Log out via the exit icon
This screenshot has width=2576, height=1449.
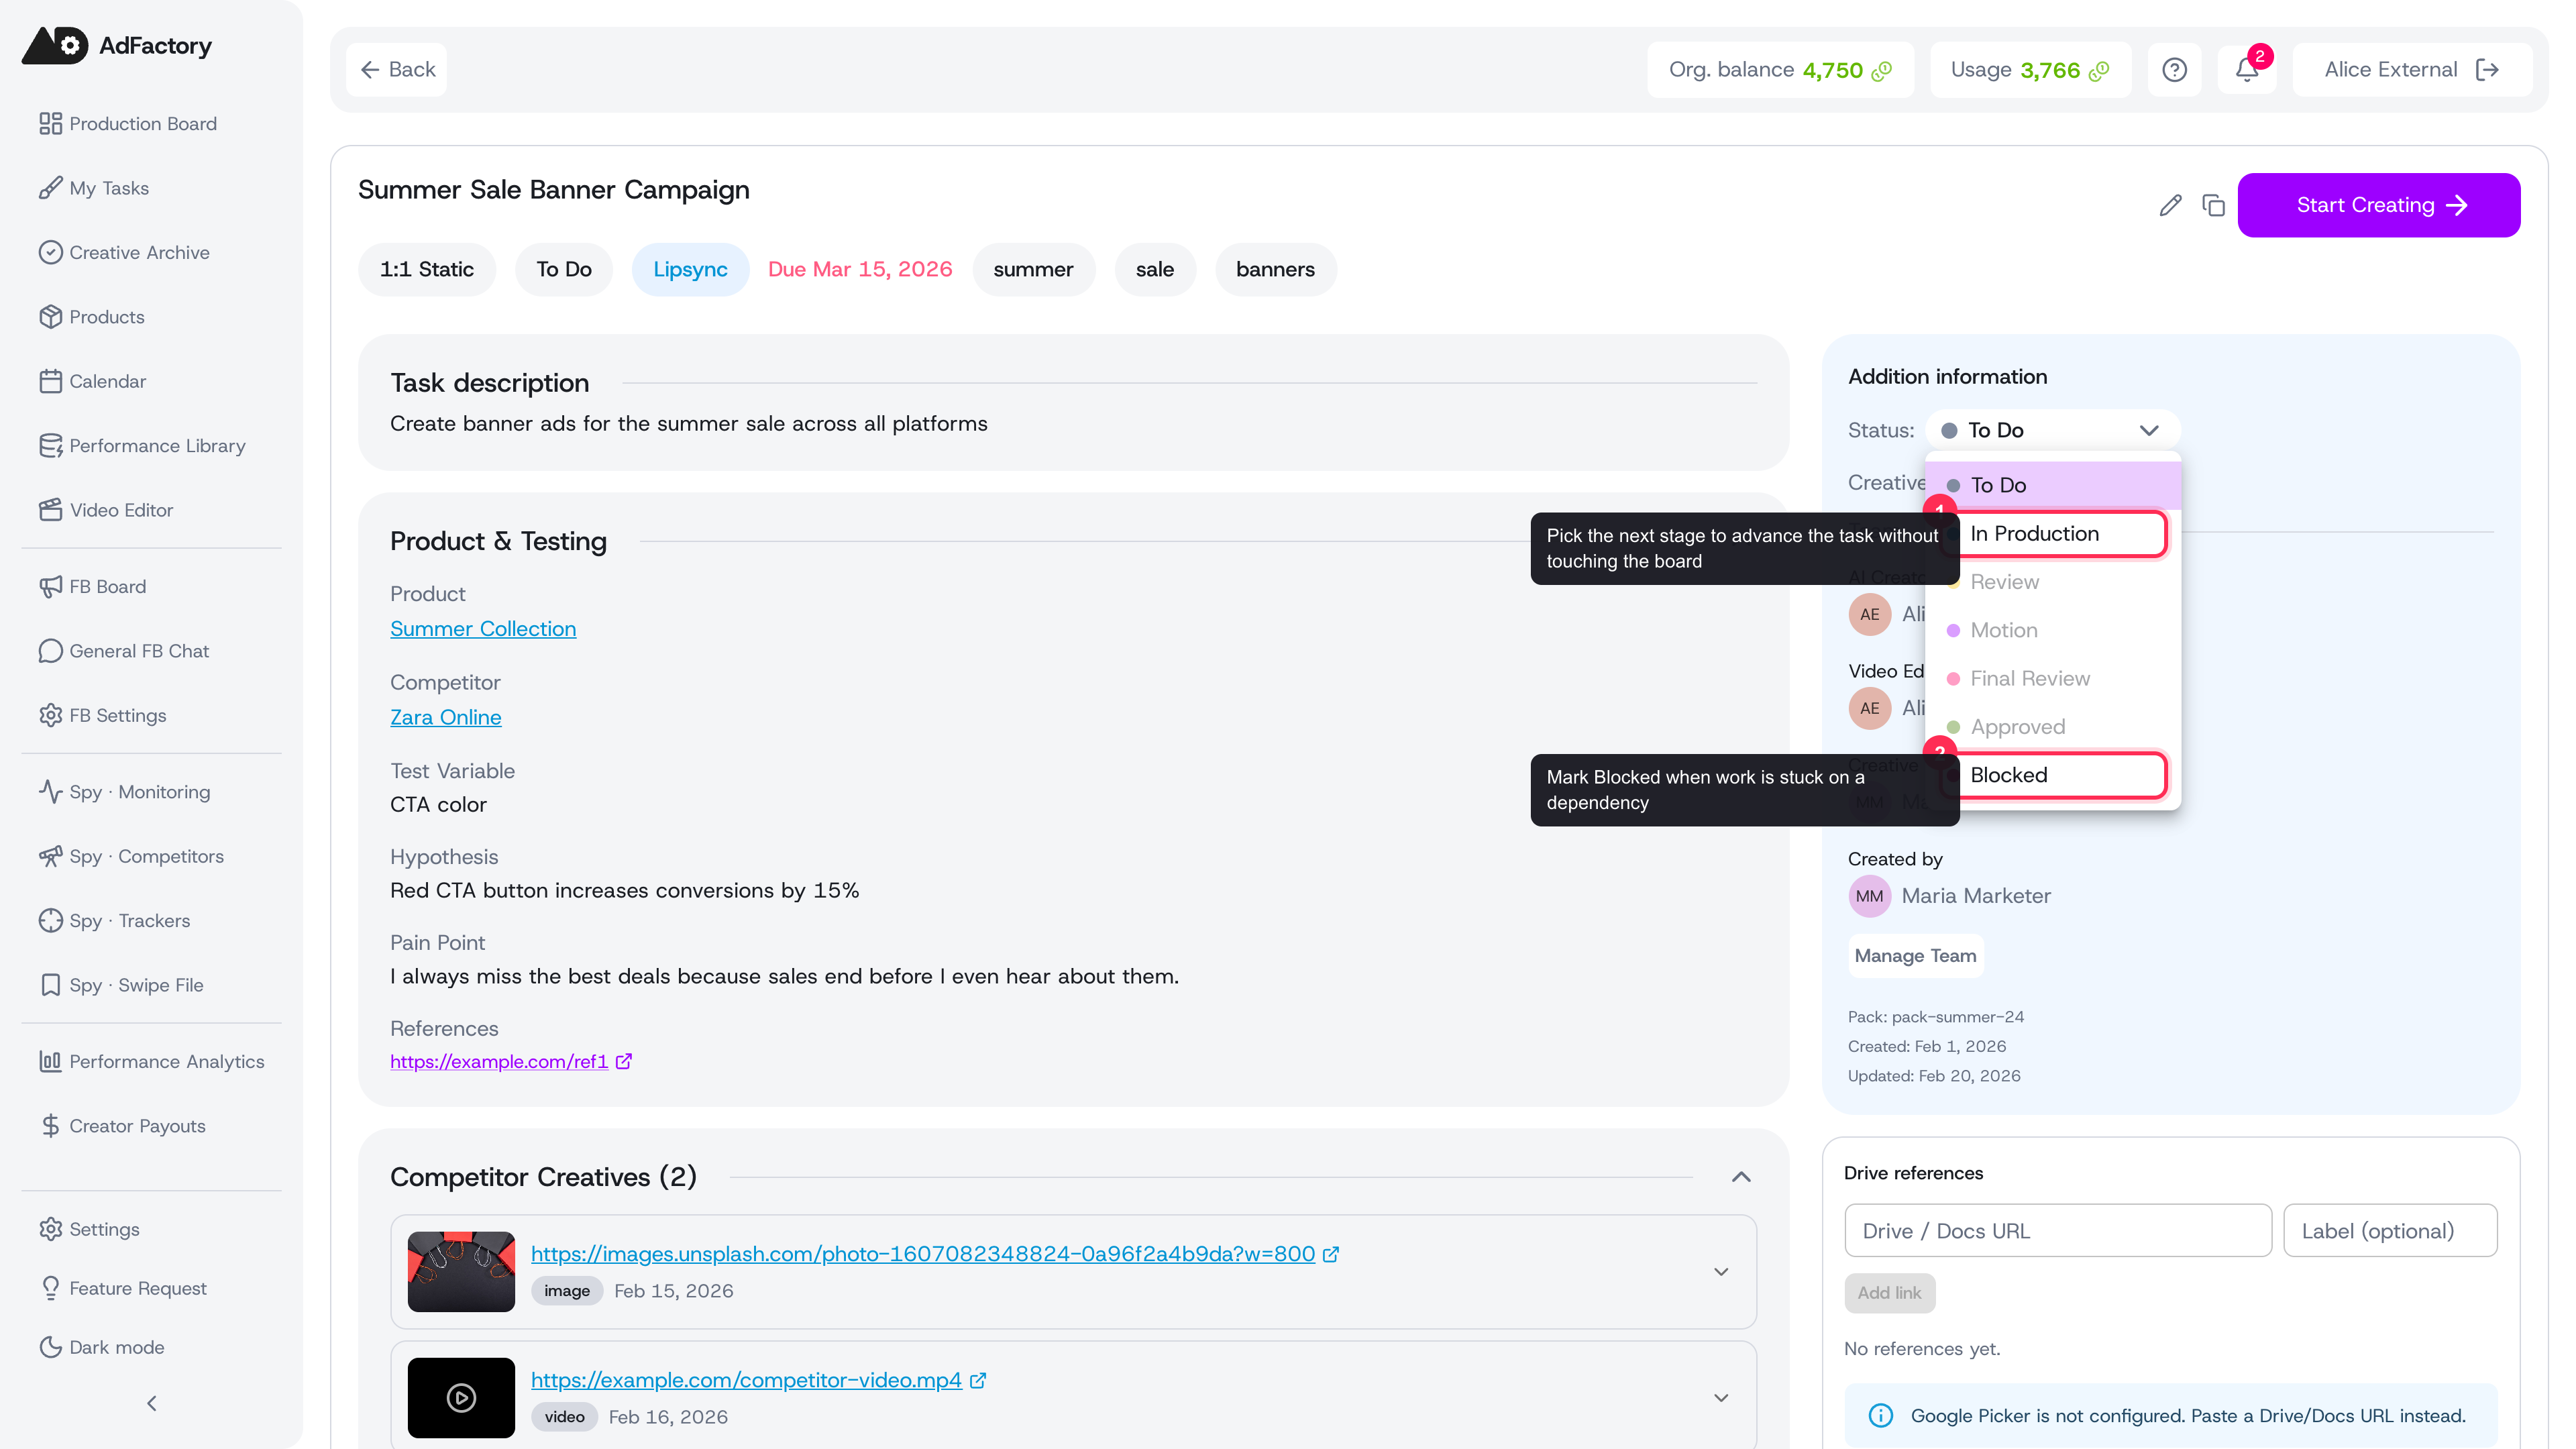[x=2487, y=69]
